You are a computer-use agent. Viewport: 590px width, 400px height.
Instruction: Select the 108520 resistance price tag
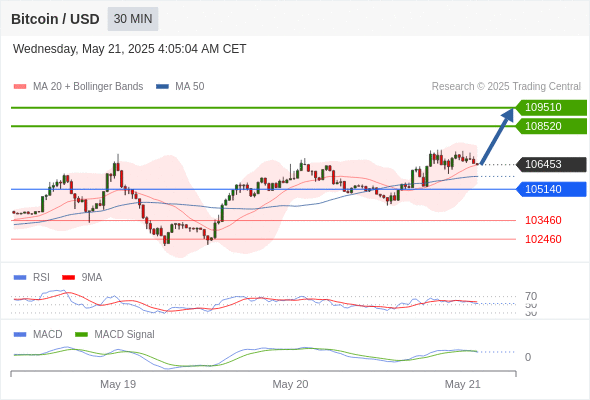pos(551,126)
